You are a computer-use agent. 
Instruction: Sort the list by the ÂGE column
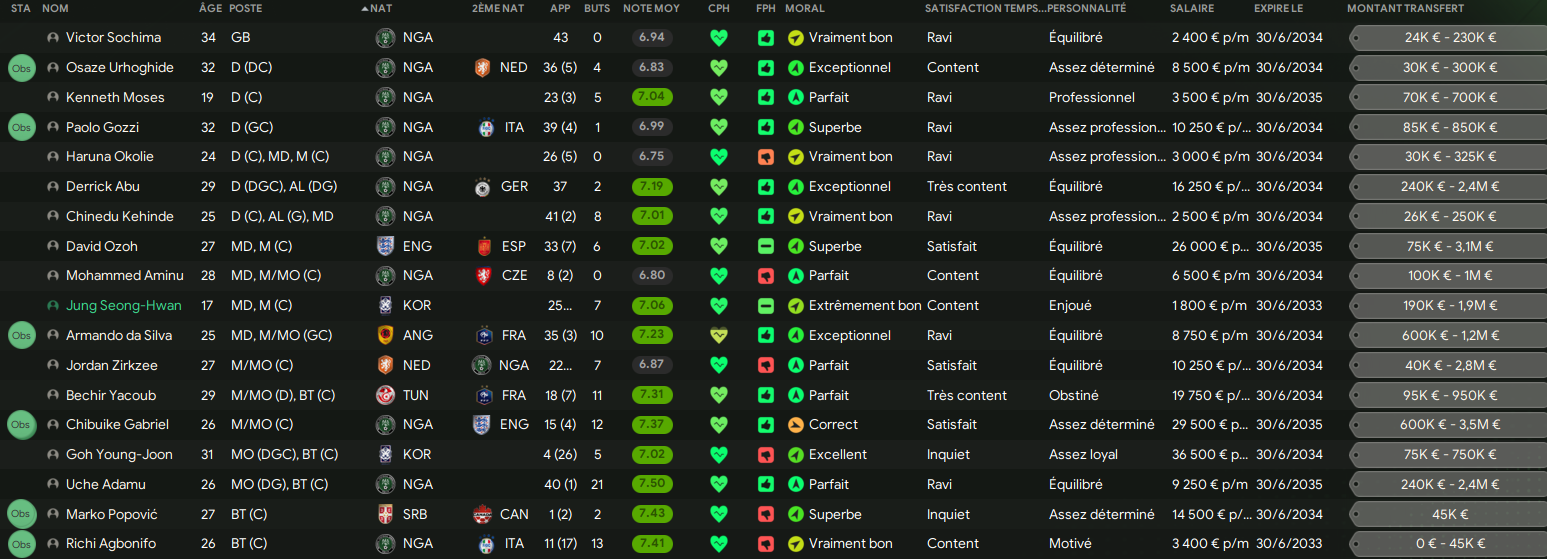[x=210, y=8]
